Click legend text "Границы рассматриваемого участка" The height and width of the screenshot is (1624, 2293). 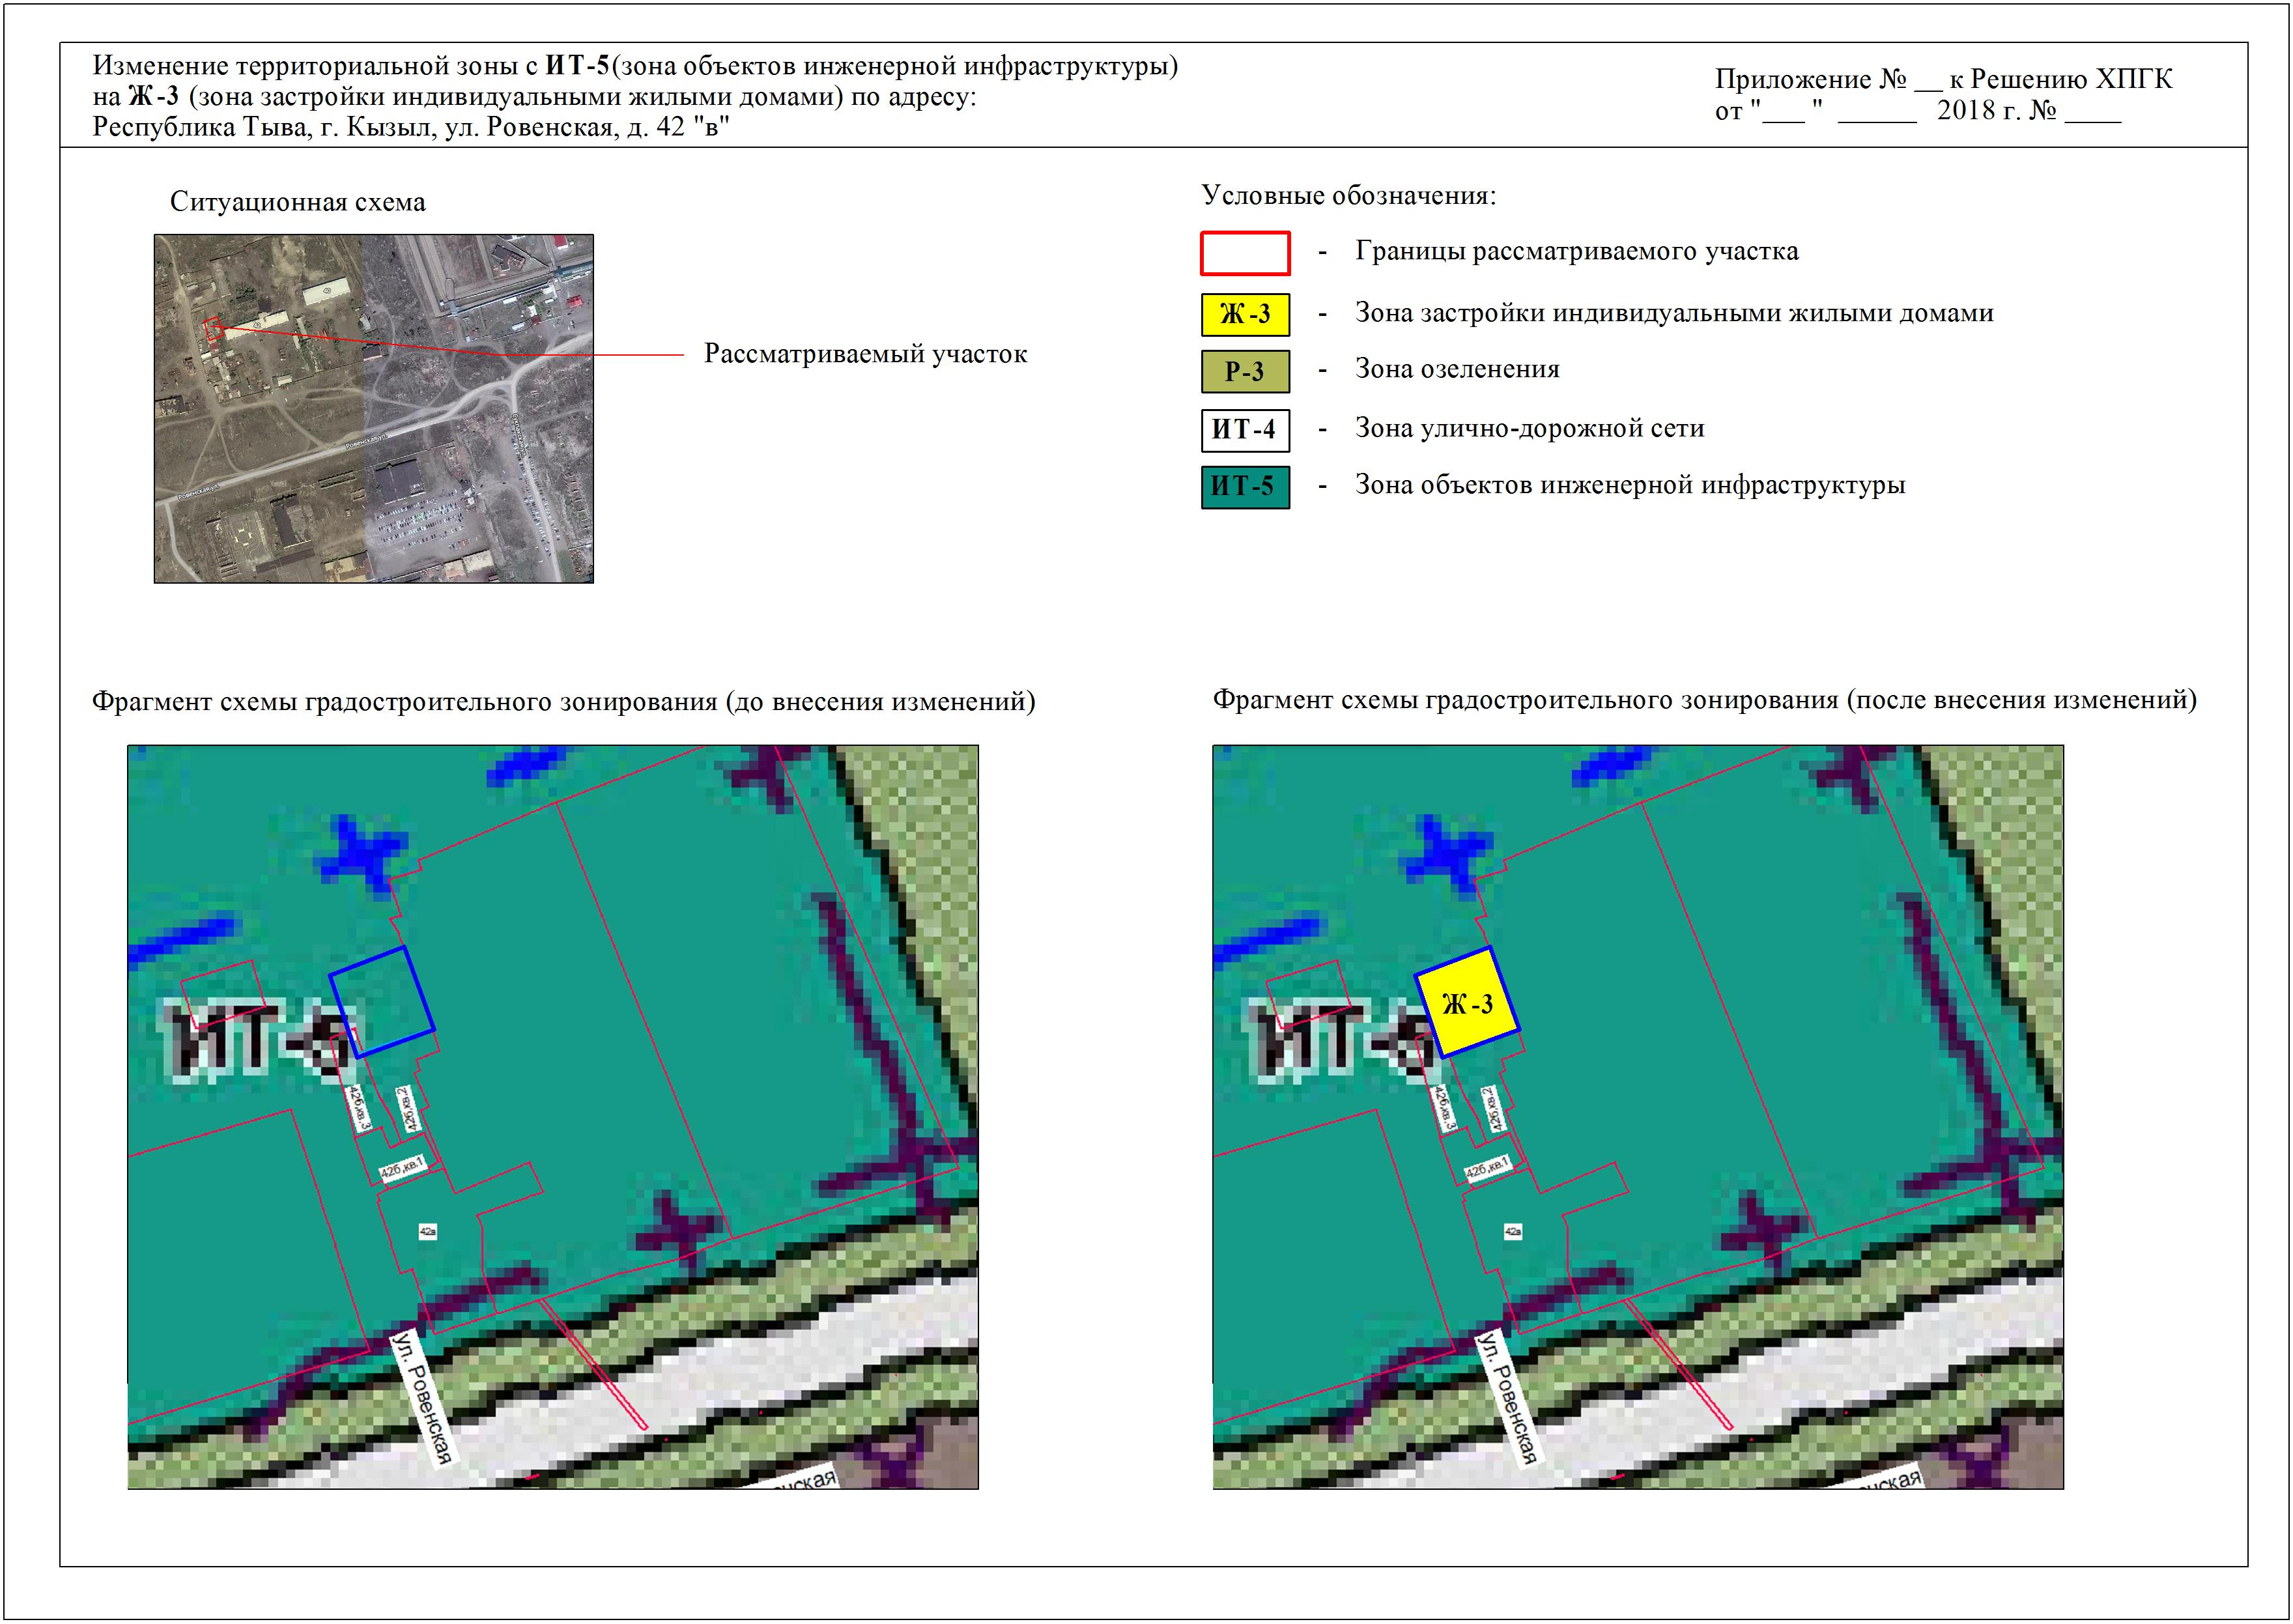(x=1577, y=251)
